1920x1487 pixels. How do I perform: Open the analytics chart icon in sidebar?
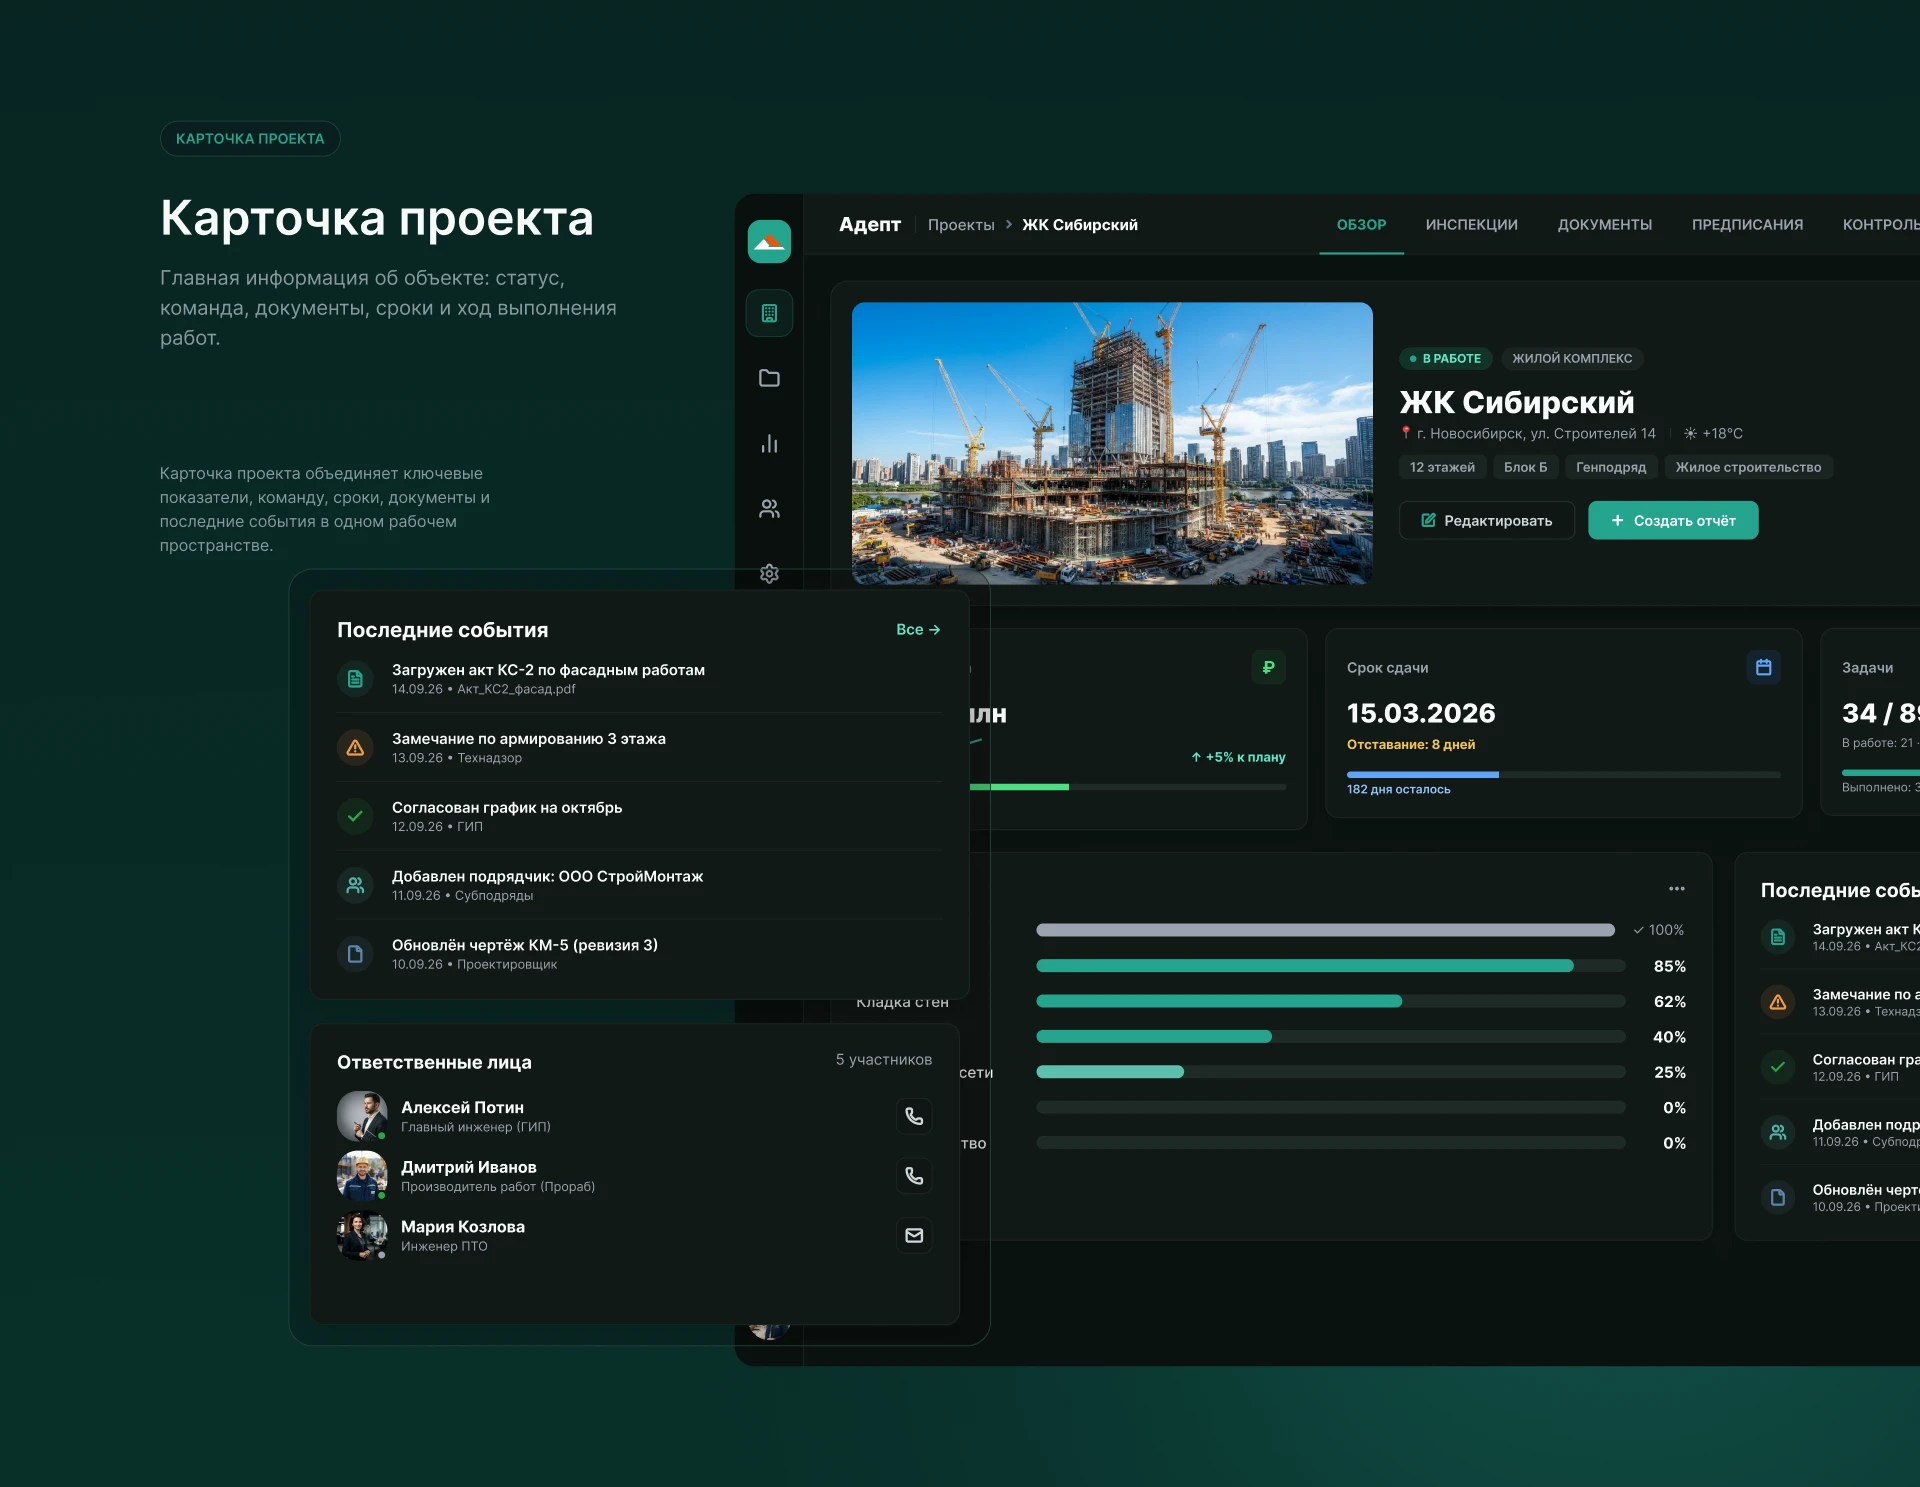coord(769,443)
